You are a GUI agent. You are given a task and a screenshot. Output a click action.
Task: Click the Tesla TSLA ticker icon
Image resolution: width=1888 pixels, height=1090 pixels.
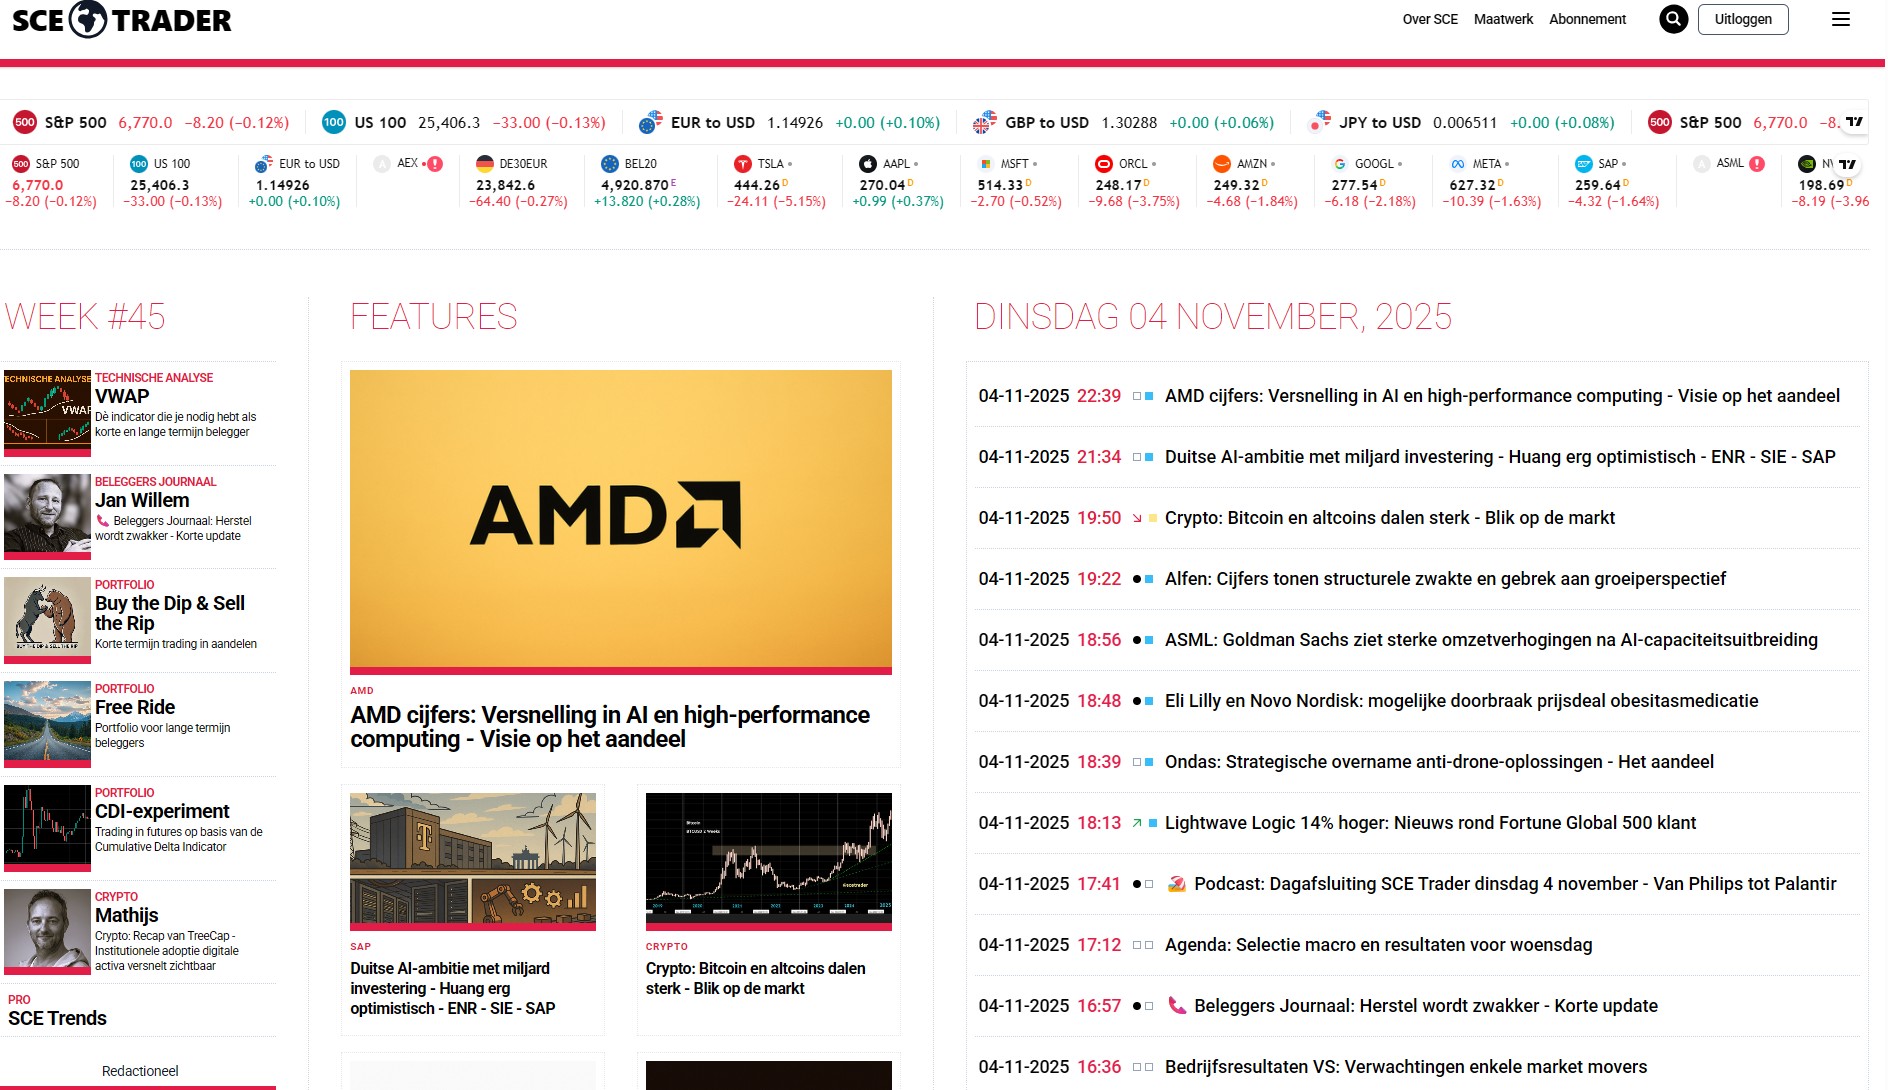pos(742,164)
